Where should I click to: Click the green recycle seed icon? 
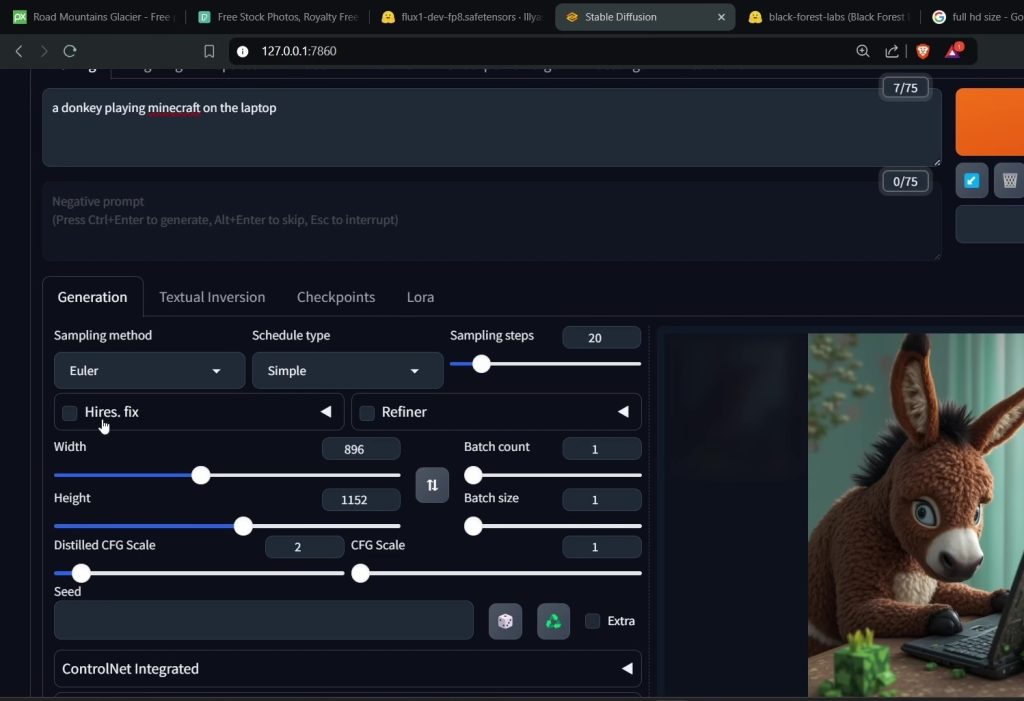[x=553, y=621]
